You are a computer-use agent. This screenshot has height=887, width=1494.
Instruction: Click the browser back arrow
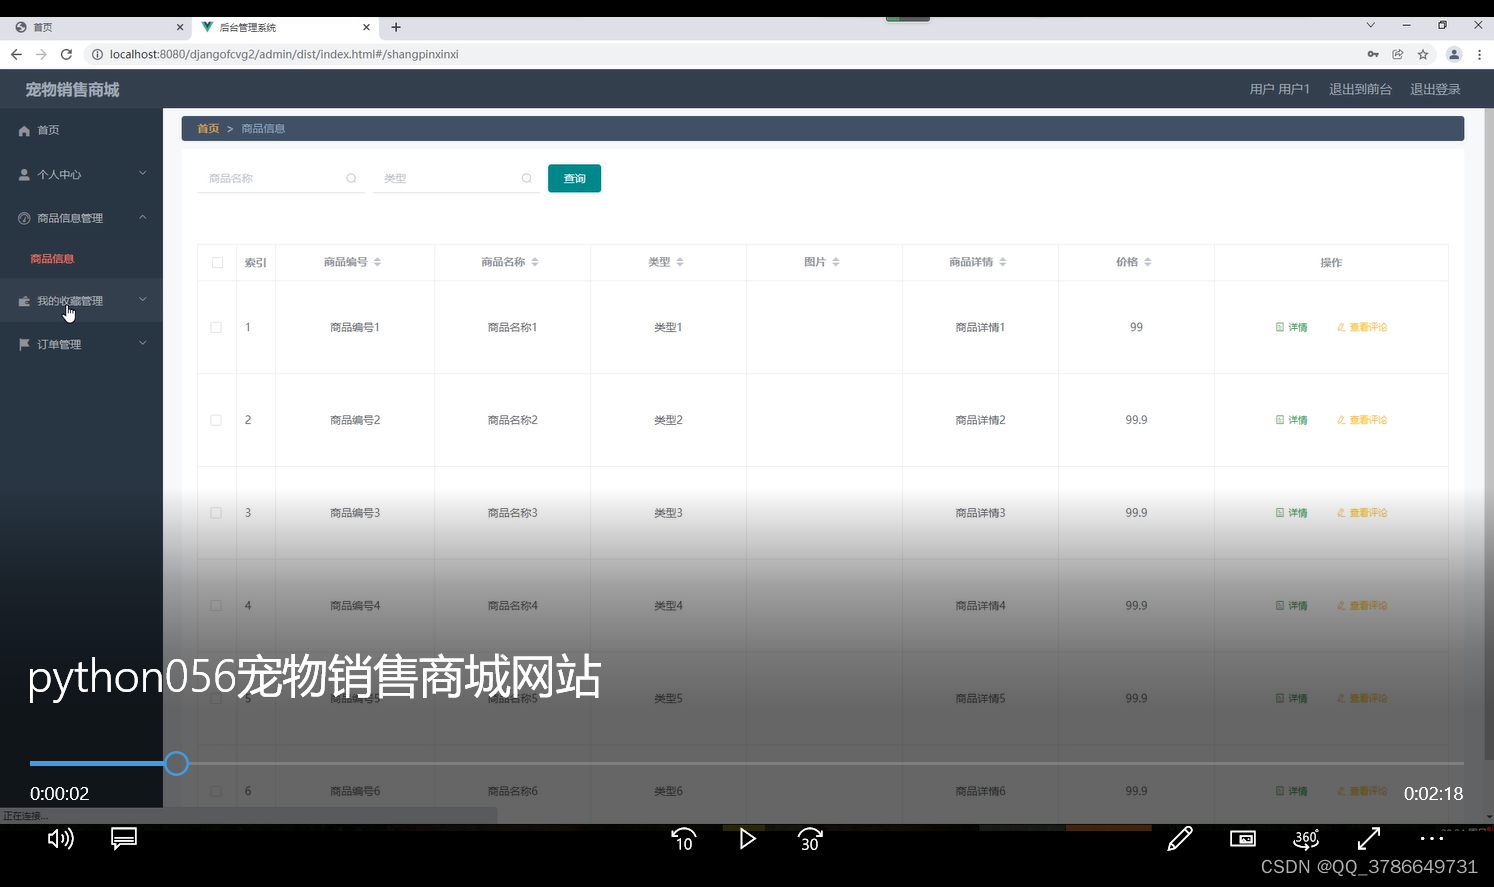pyautogui.click(x=16, y=54)
